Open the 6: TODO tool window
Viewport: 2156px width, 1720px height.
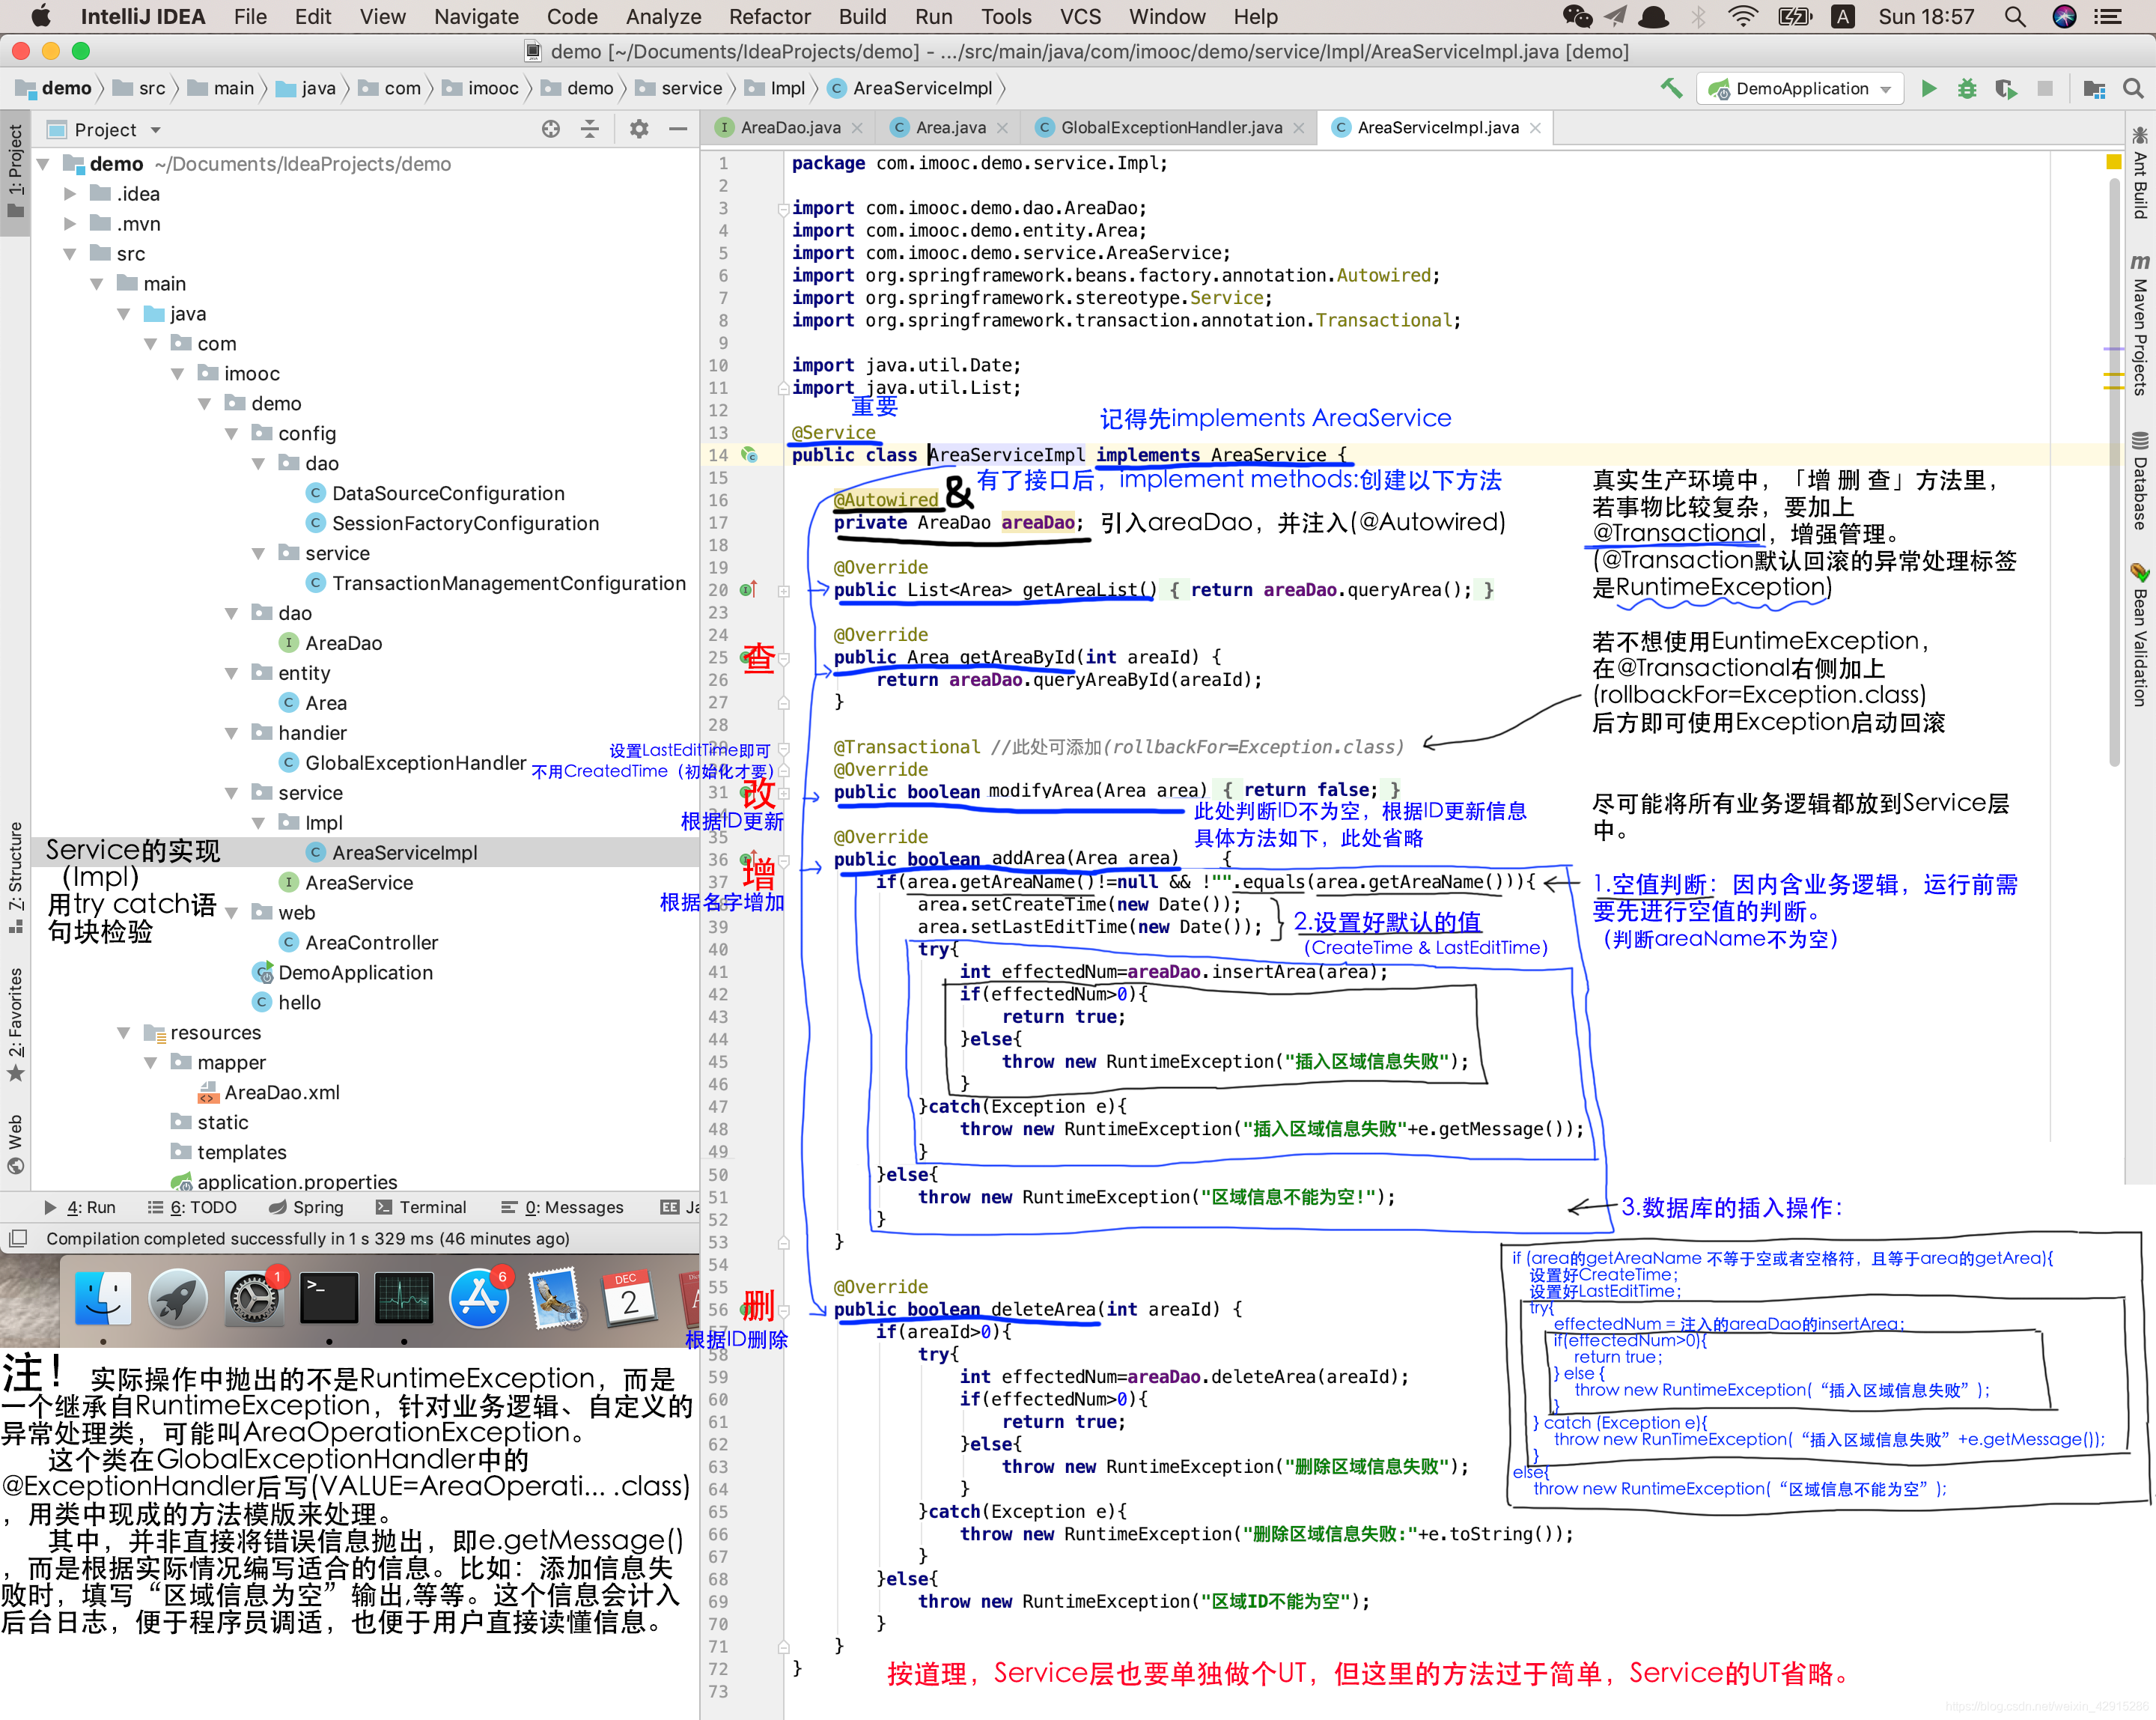(x=192, y=1207)
